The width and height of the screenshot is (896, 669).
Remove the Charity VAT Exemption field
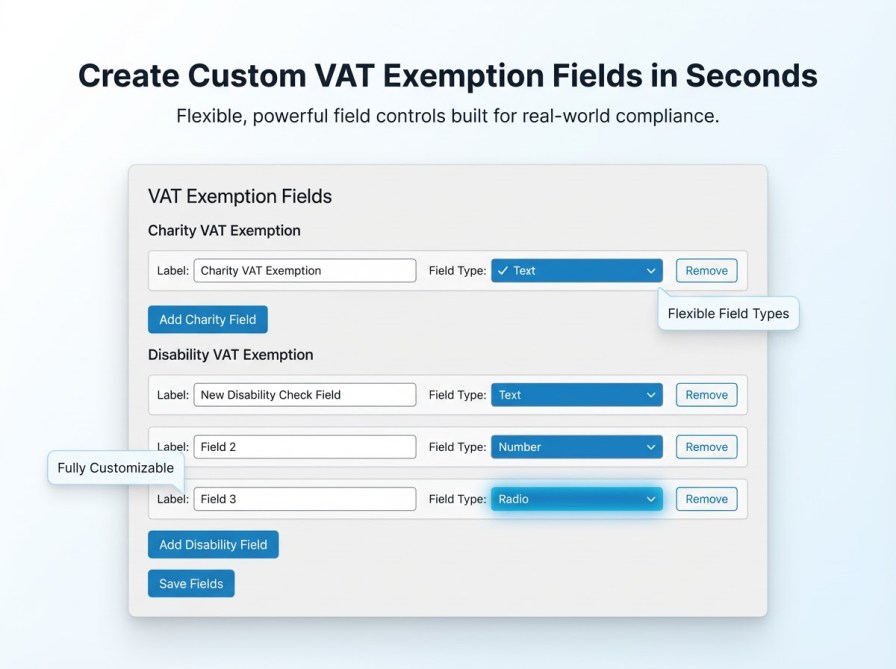(x=706, y=270)
